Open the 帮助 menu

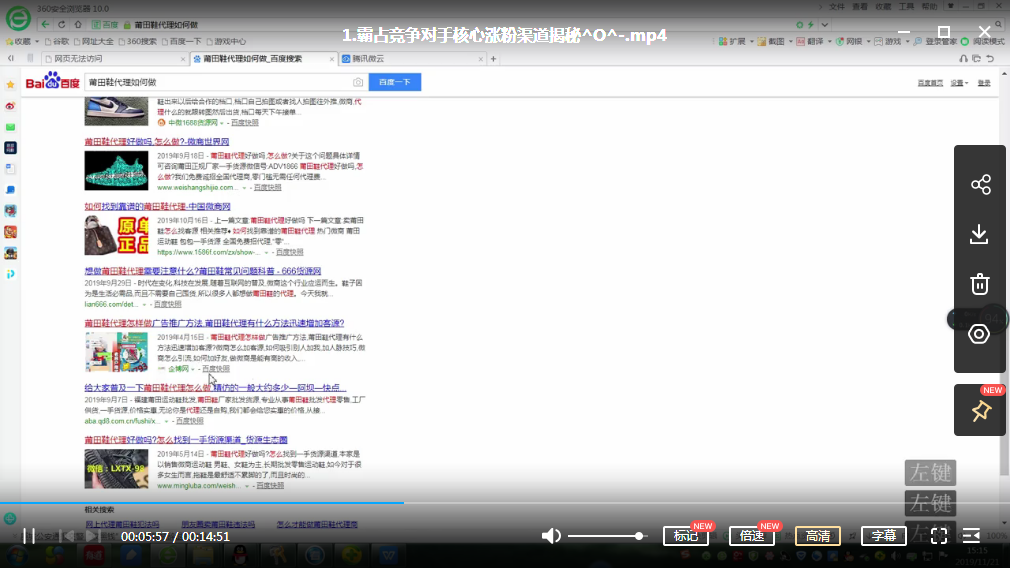click(x=929, y=6)
